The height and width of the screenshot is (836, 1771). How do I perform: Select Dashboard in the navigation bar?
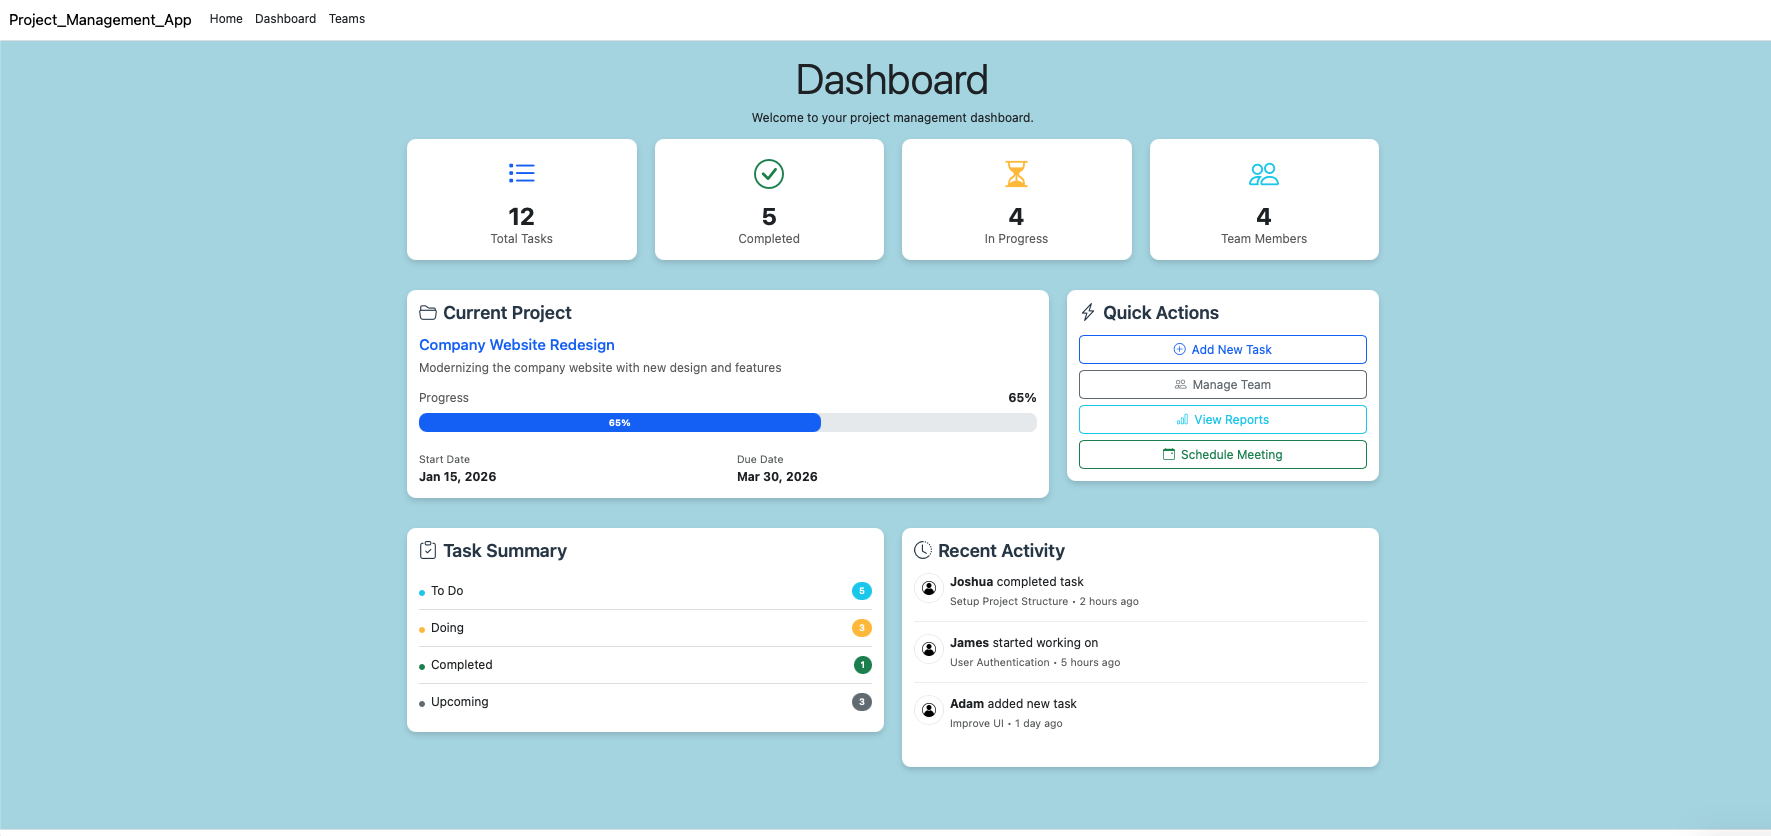click(x=285, y=19)
